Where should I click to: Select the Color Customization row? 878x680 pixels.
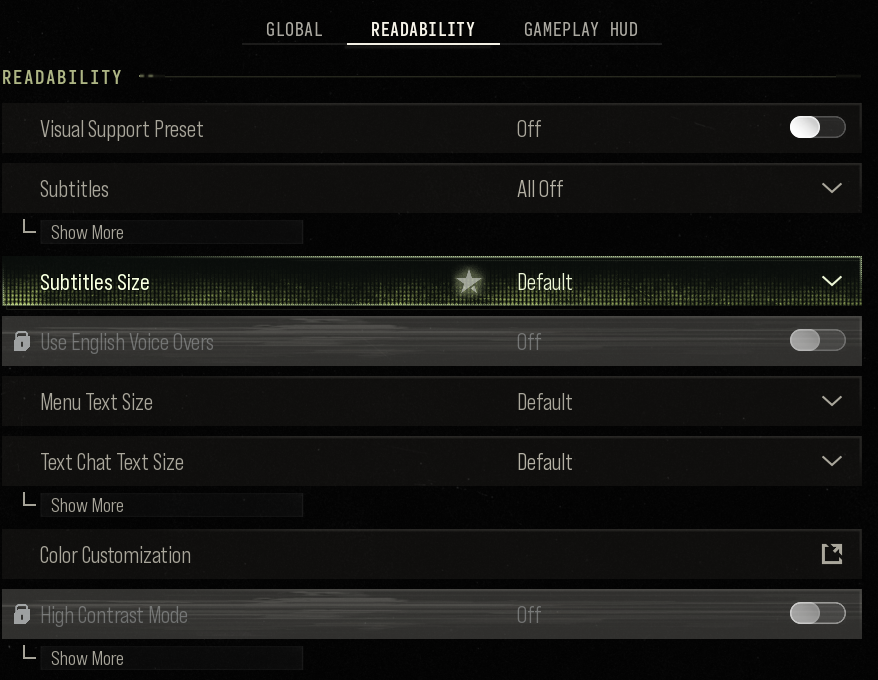coord(431,555)
